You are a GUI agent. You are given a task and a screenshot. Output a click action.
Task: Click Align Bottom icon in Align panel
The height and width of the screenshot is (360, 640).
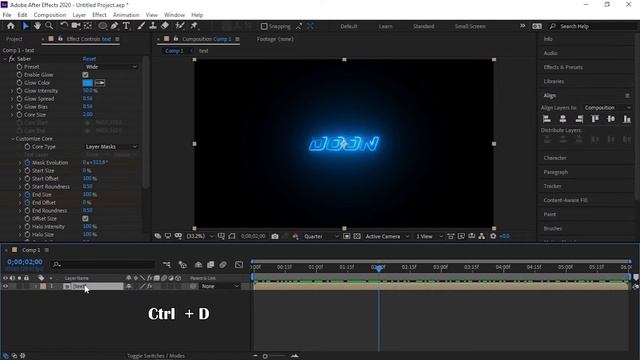coord(627,119)
